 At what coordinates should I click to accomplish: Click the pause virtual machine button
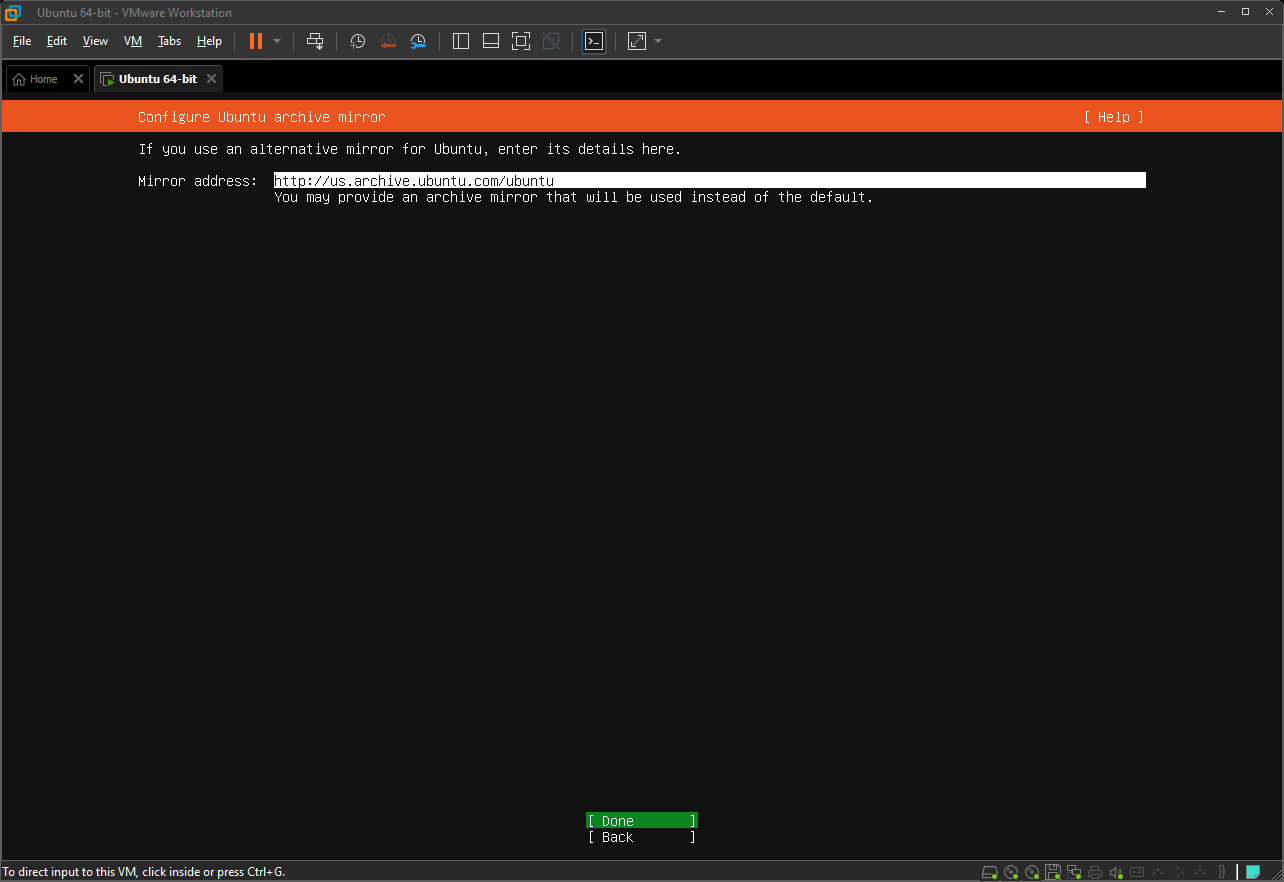tap(256, 41)
